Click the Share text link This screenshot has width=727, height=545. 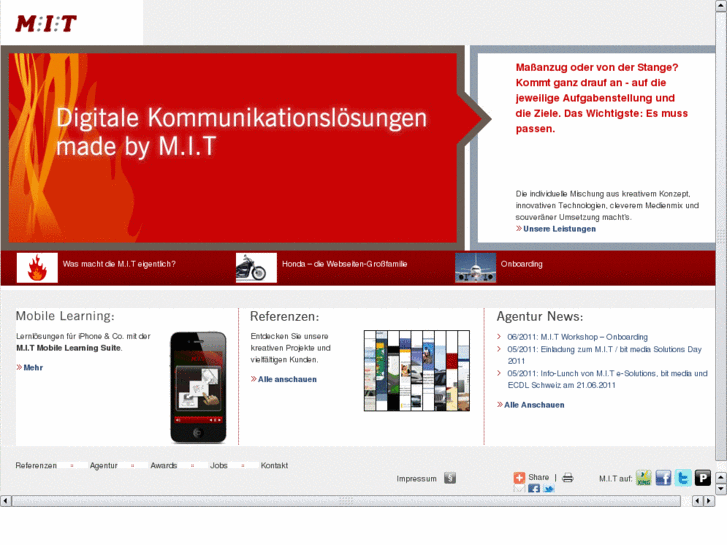538,477
